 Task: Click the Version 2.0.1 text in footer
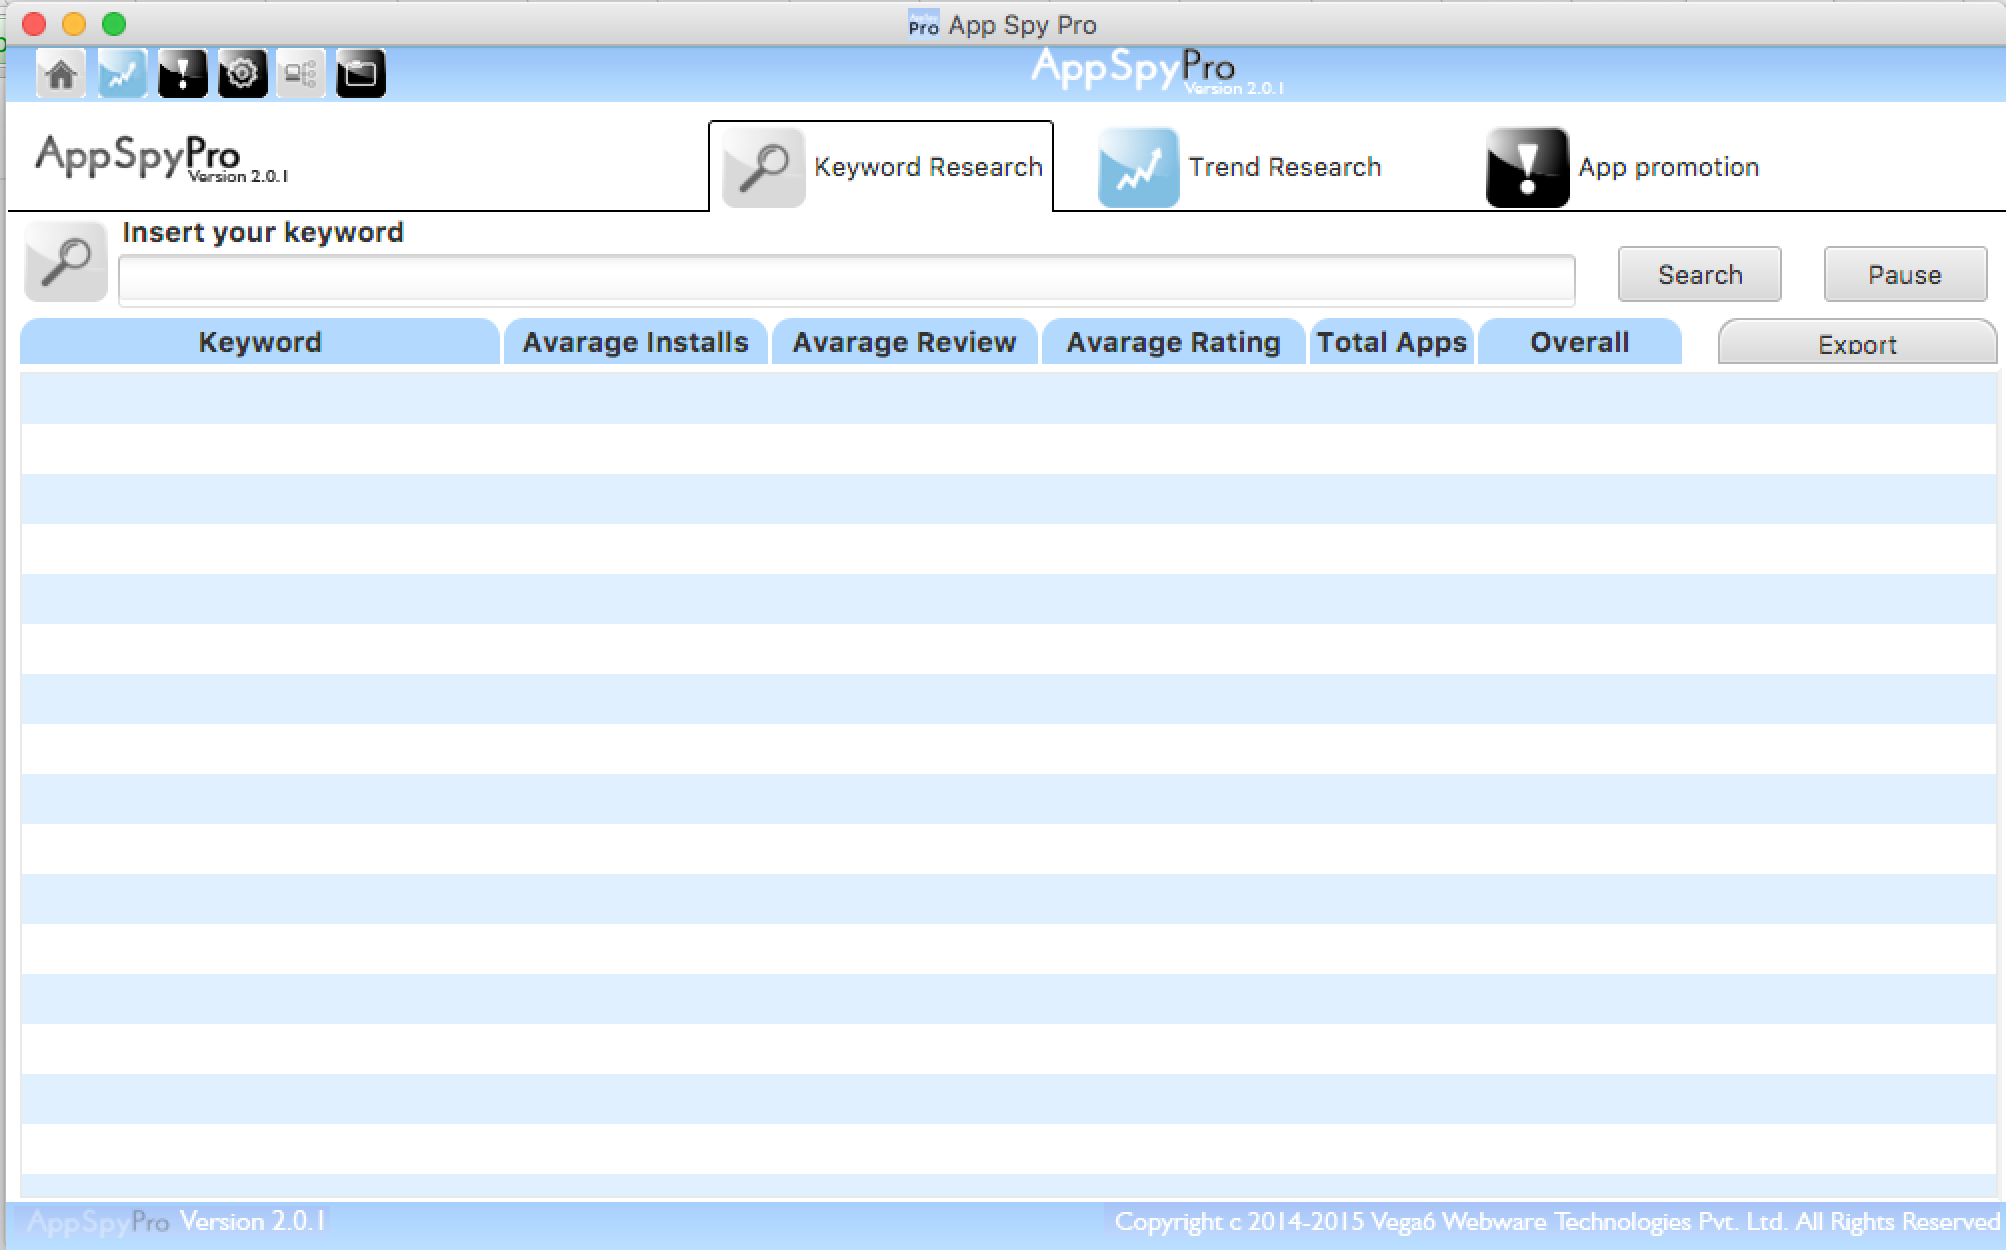point(253,1222)
